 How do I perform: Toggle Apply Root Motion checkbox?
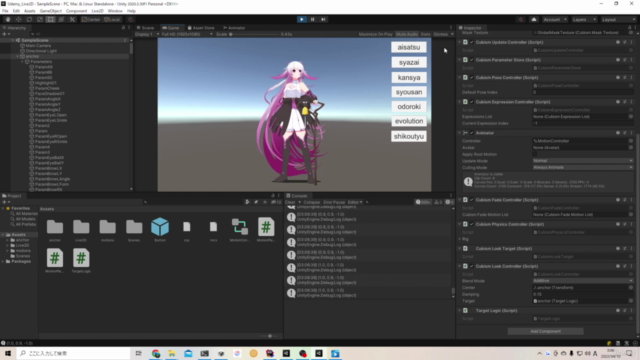(535, 154)
